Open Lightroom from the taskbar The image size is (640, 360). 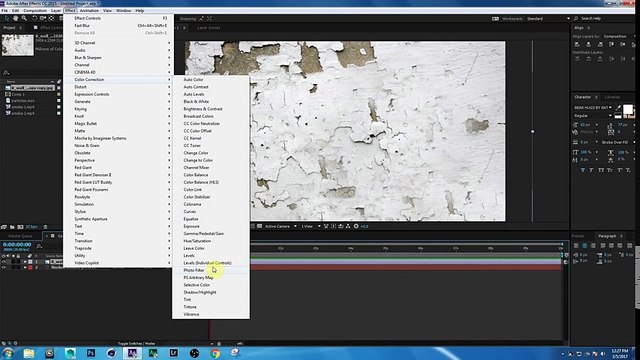(173, 353)
